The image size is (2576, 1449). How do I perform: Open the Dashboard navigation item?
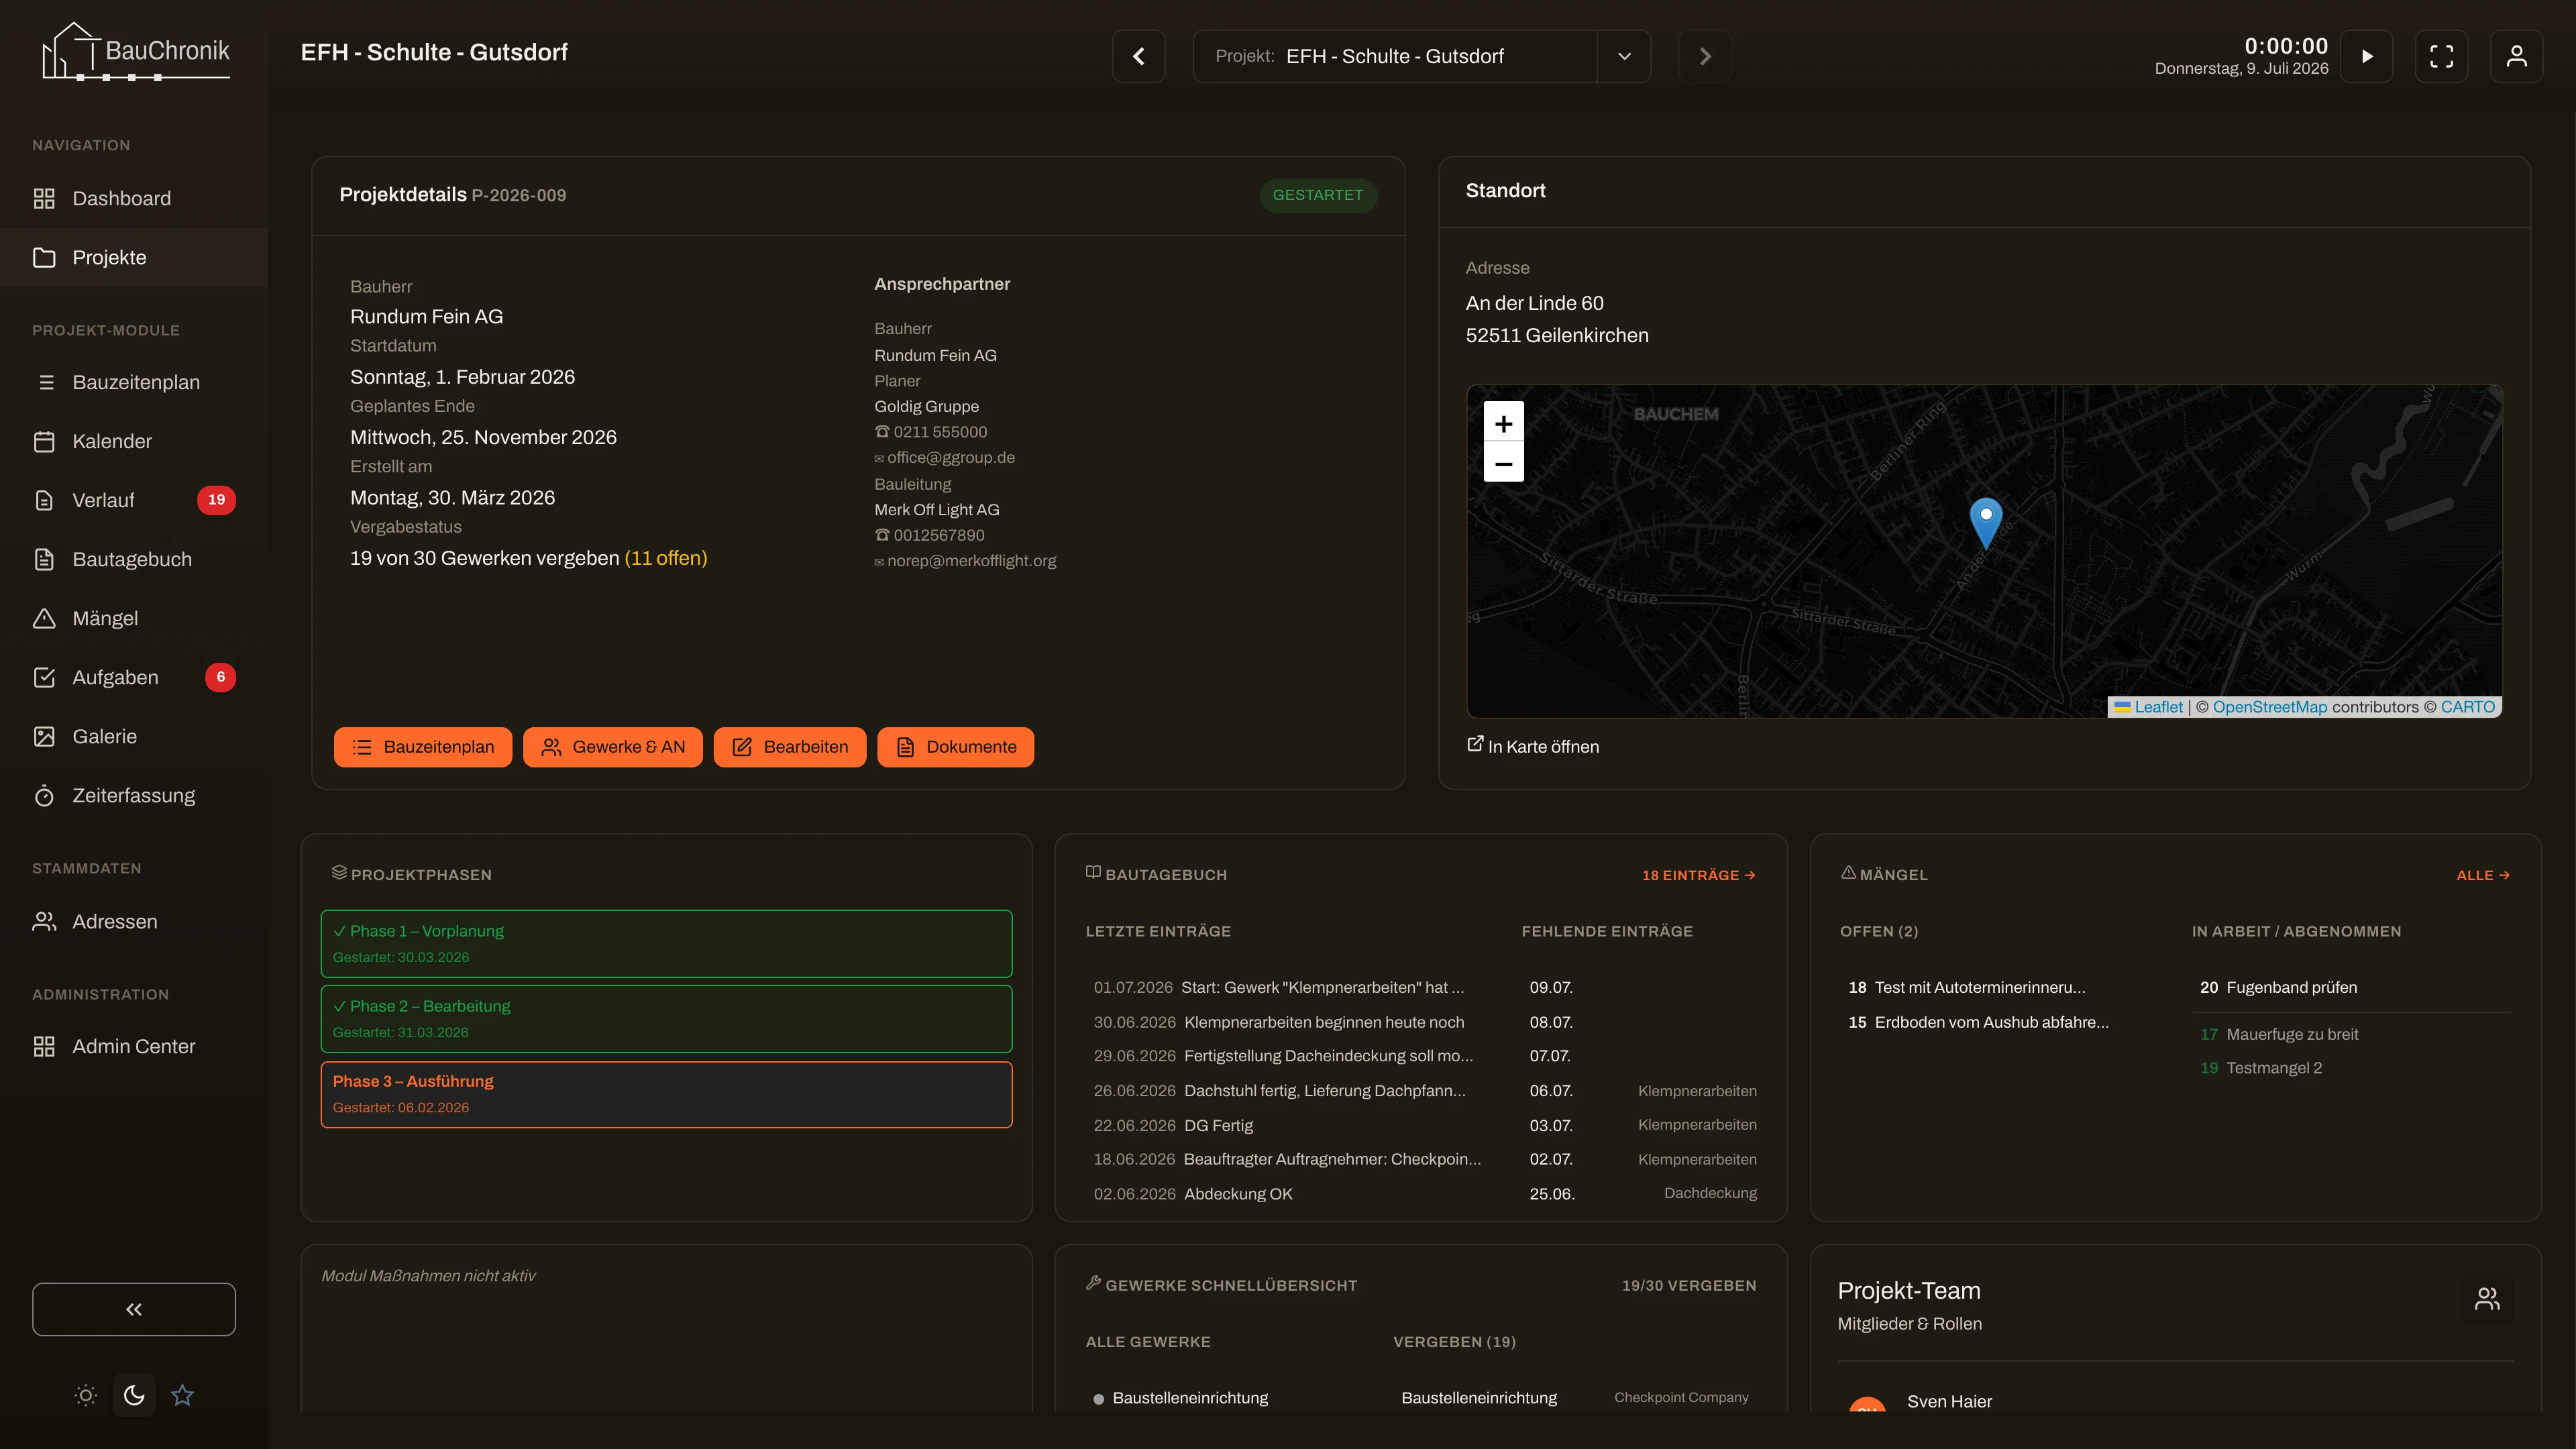point(134,198)
